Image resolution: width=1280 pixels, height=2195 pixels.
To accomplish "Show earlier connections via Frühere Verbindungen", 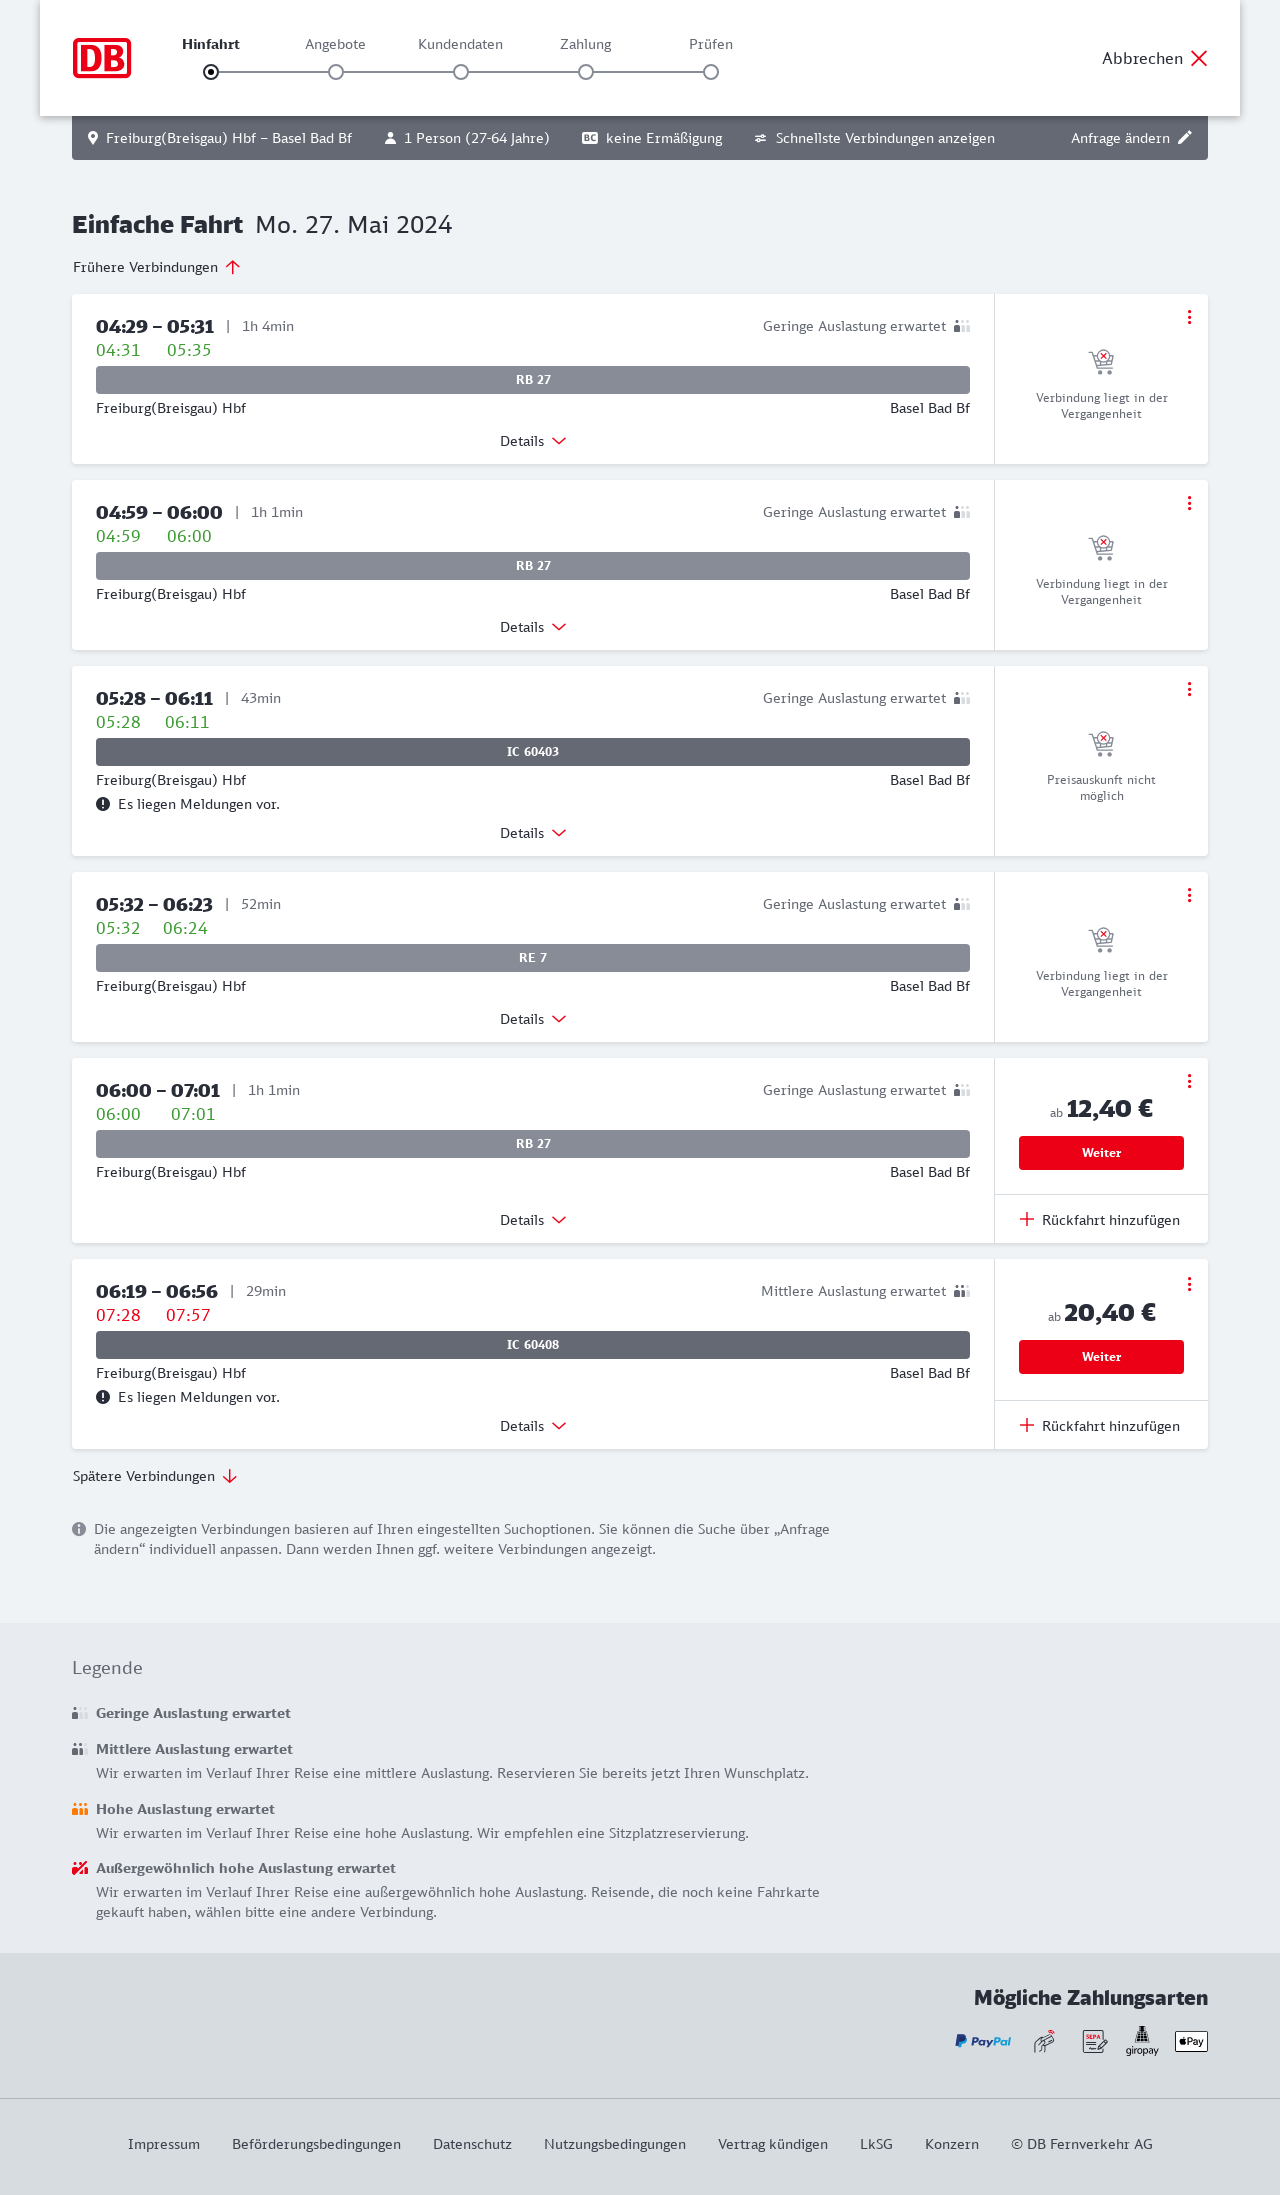I will pyautogui.click(x=156, y=267).
